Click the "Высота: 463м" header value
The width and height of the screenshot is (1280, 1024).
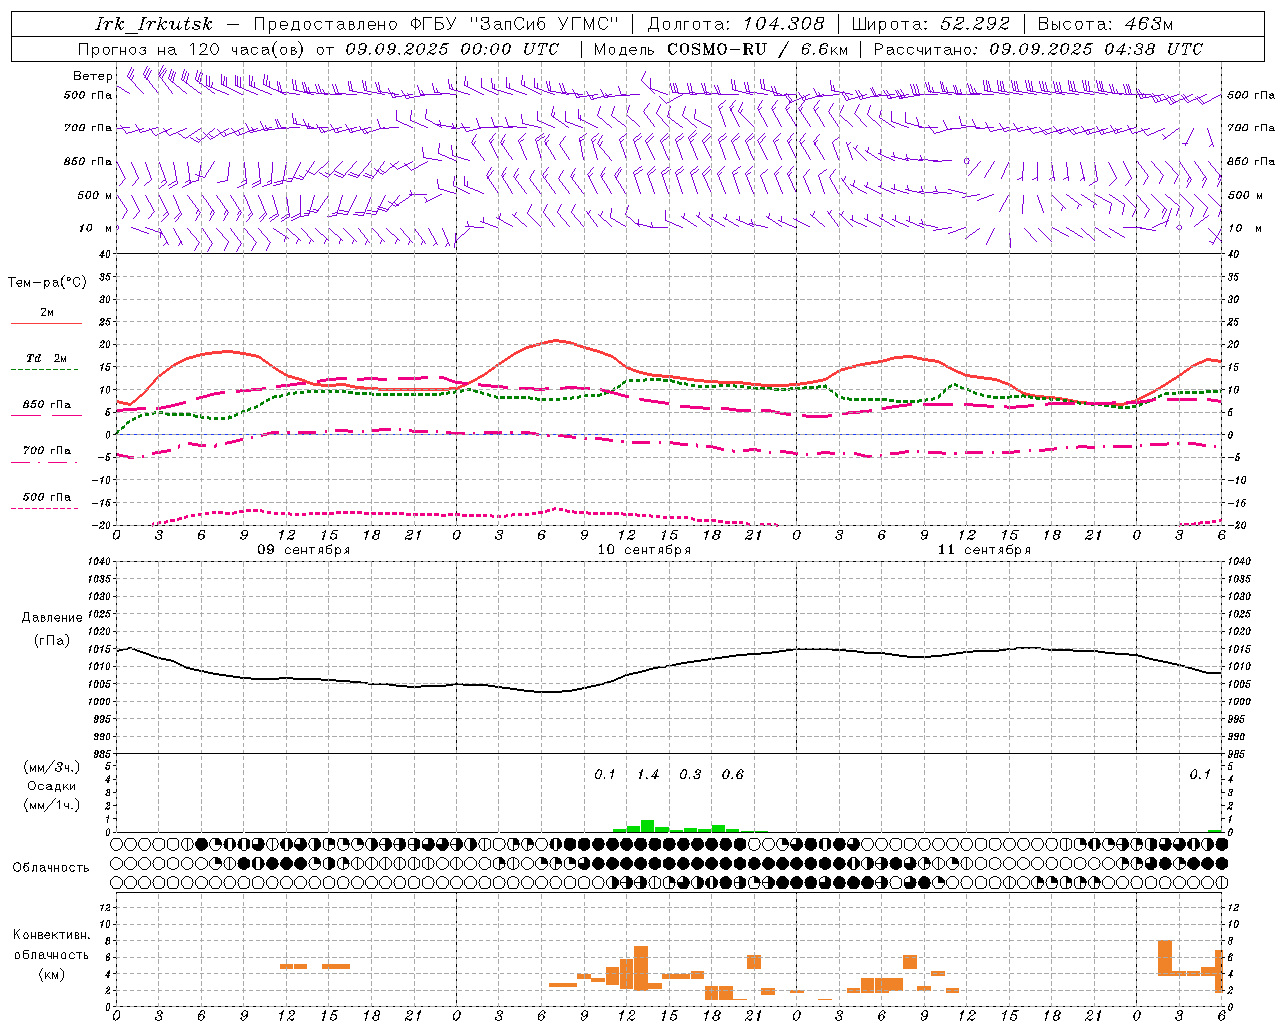1105,24
